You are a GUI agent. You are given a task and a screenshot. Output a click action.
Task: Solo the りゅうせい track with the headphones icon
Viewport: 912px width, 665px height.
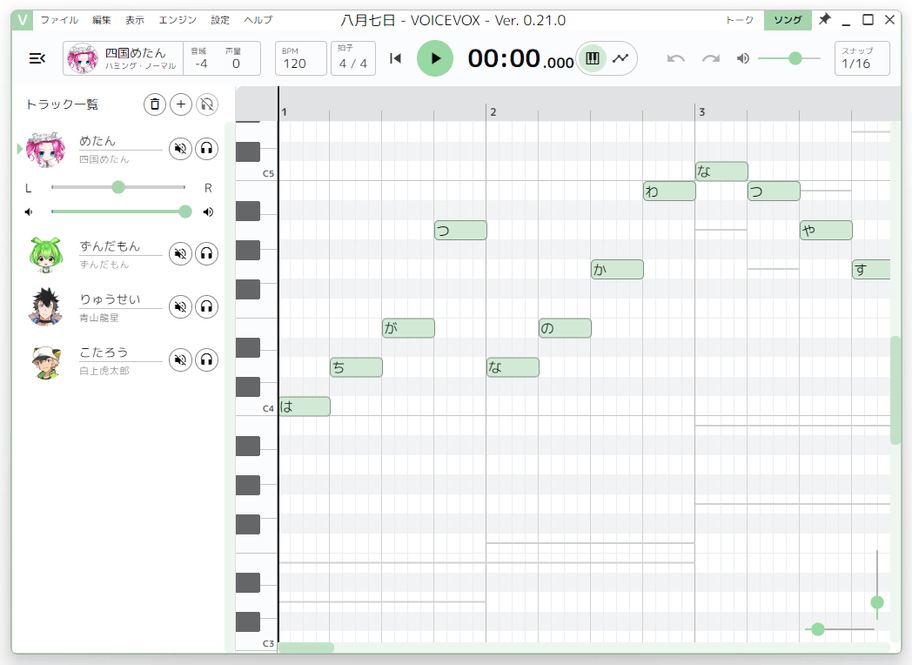click(x=206, y=307)
